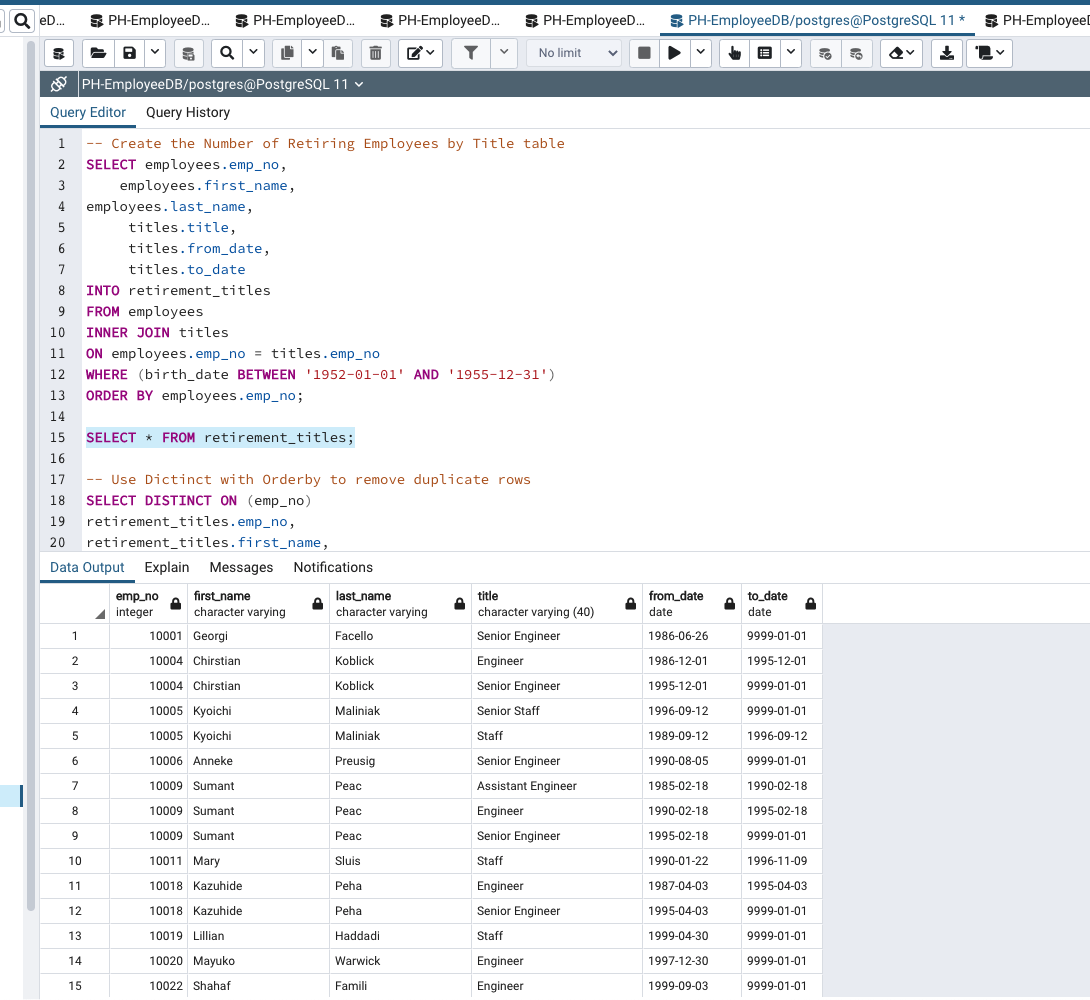Screen dimensions: 1090x1000
Task: Click the lock icon on last_name column
Action: pos(459,604)
